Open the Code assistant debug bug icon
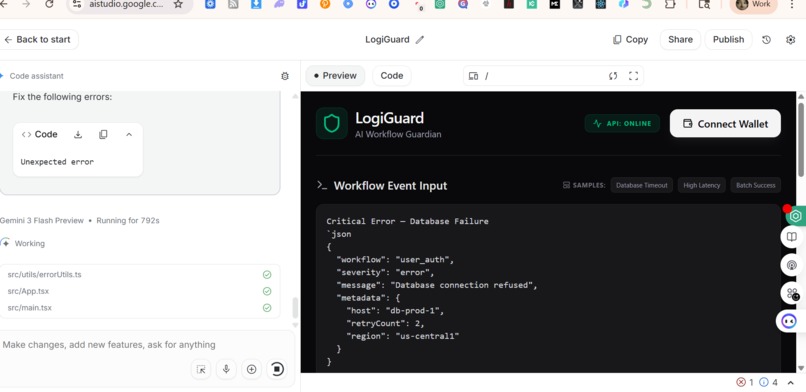Viewport: 806px width, 392px height. (285, 76)
